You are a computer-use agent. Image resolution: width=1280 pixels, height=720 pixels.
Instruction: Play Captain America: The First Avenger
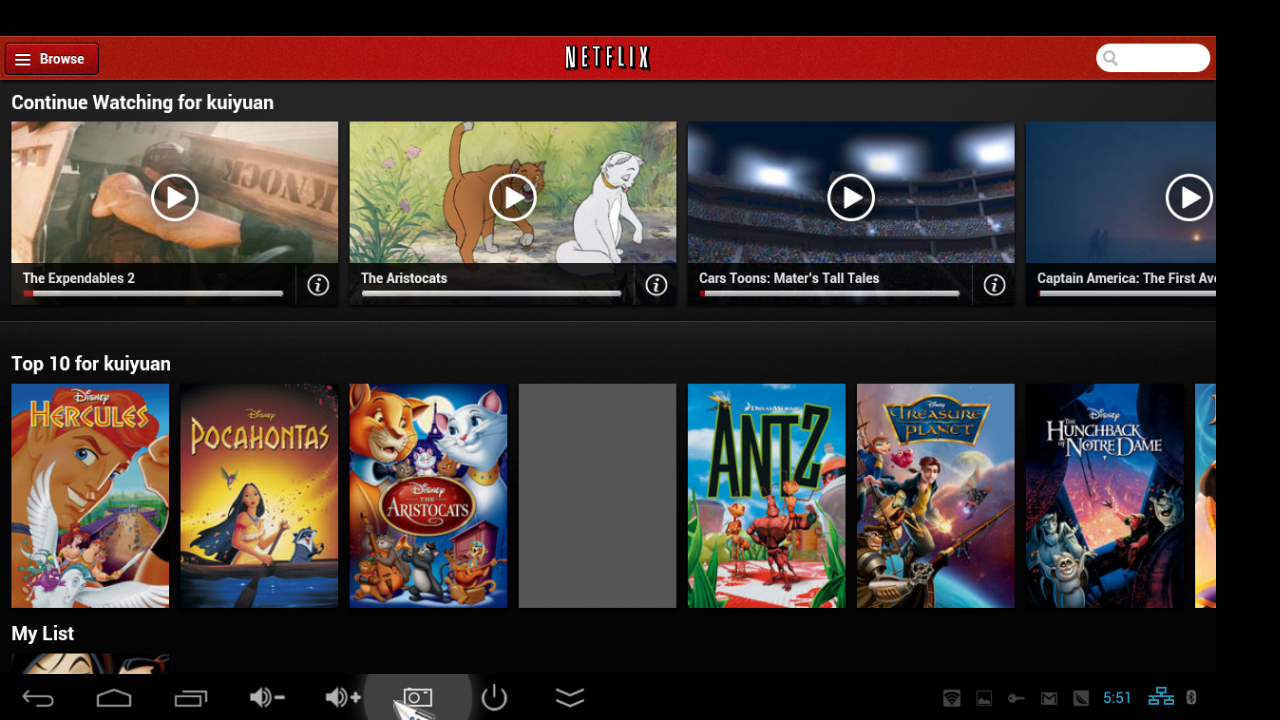point(1189,198)
